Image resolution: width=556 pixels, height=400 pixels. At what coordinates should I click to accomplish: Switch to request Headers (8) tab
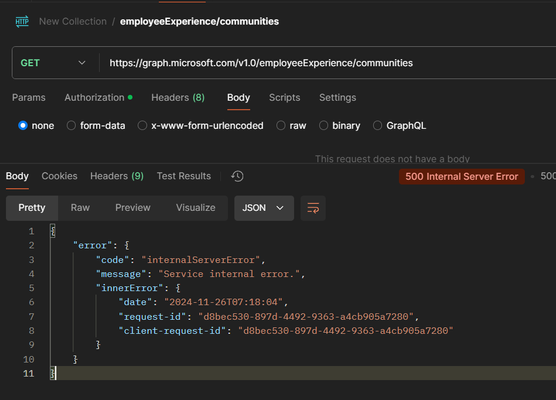point(178,98)
